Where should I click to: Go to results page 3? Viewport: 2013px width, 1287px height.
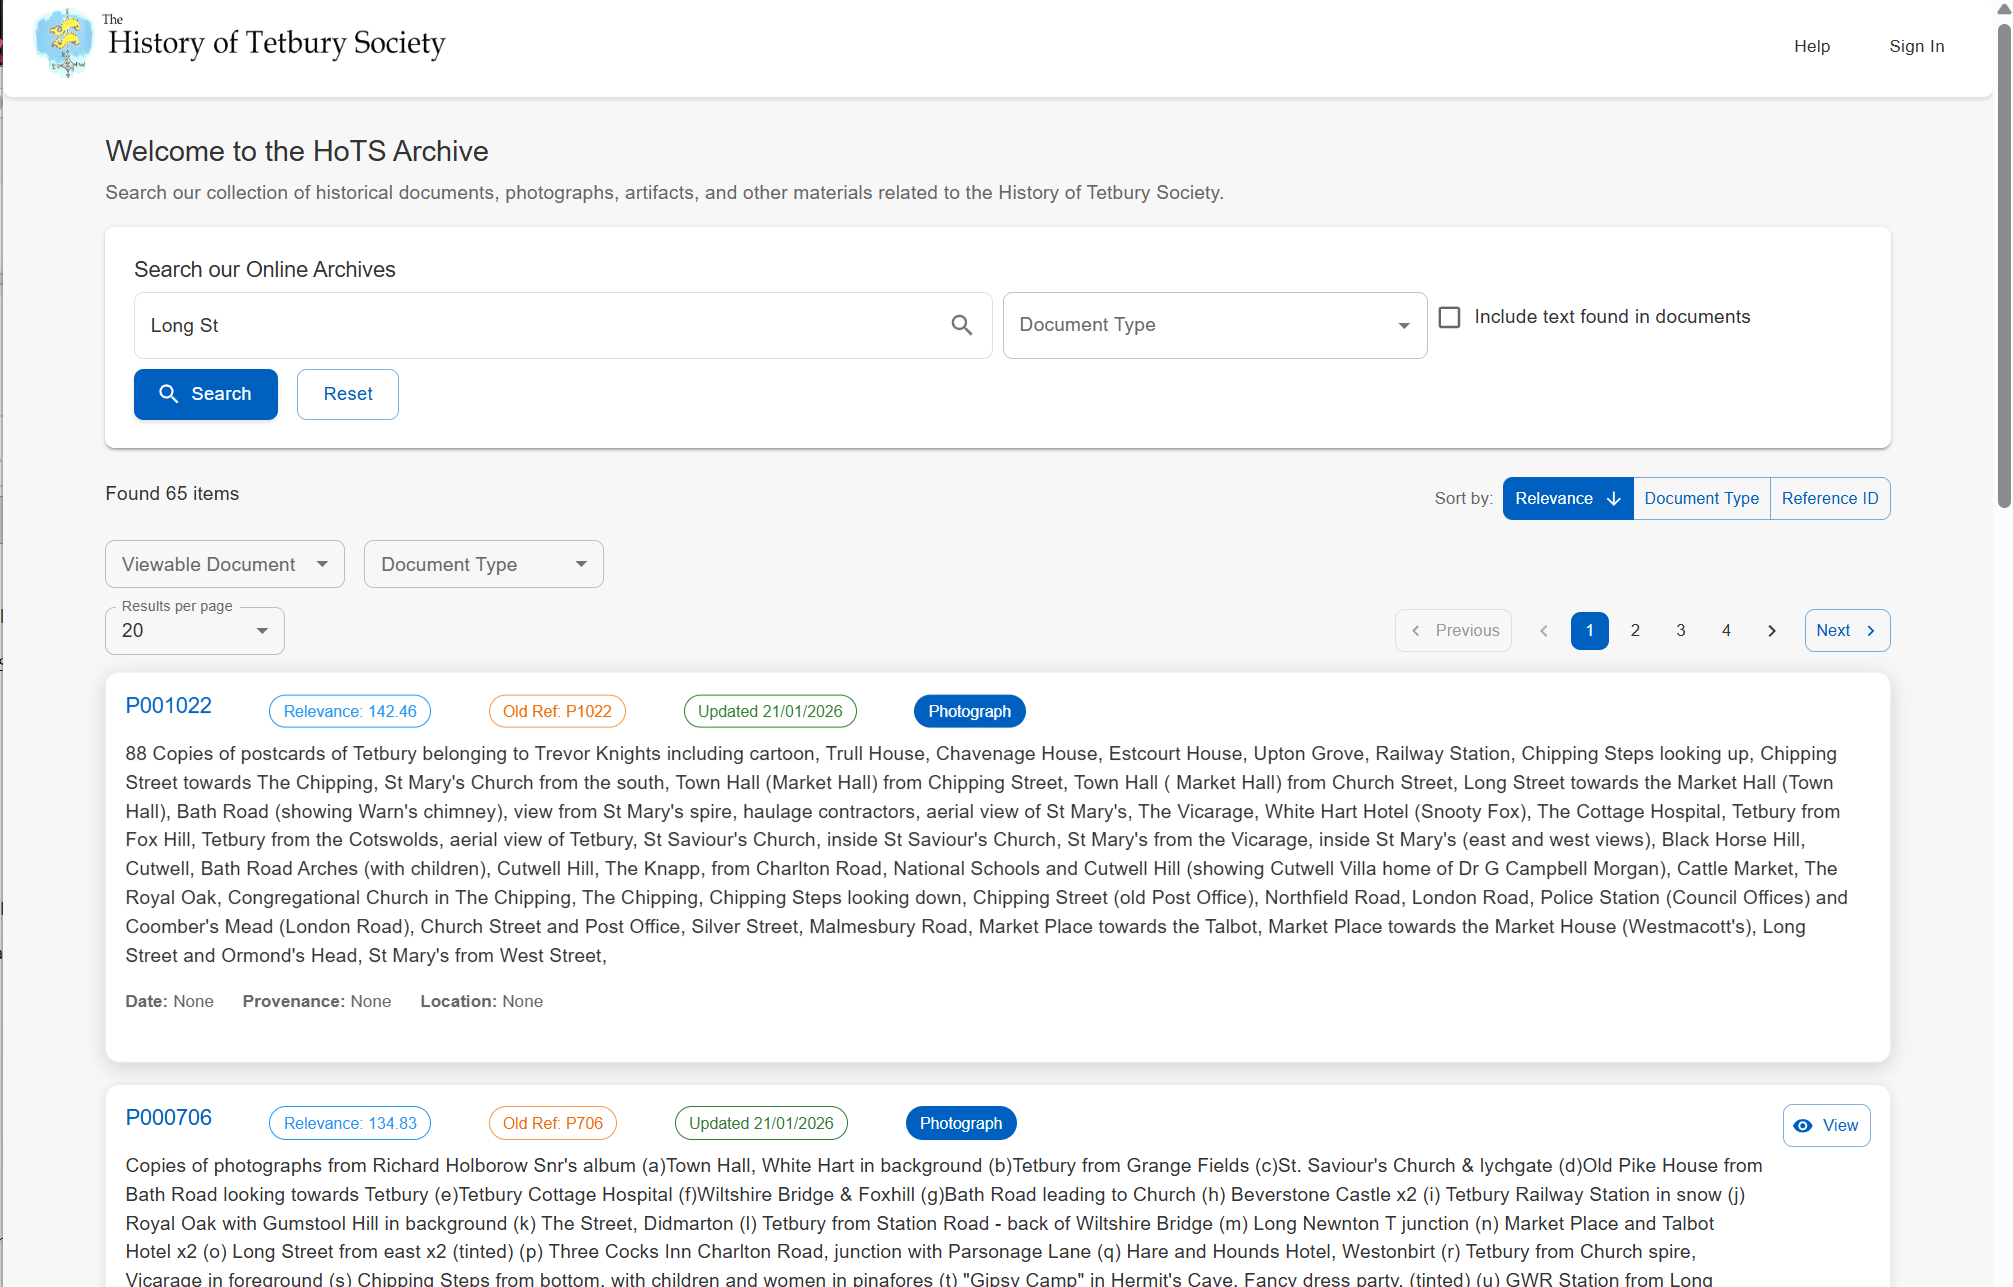click(1680, 630)
